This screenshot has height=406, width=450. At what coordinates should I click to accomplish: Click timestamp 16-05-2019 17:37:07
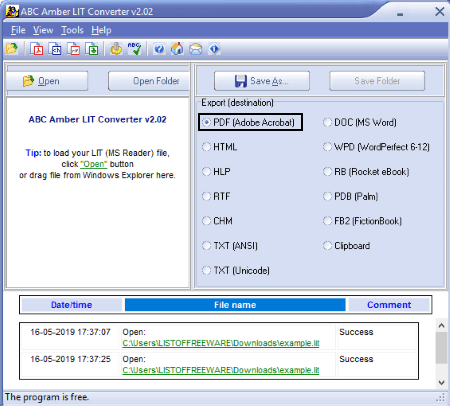pyautogui.click(x=70, y=332)
